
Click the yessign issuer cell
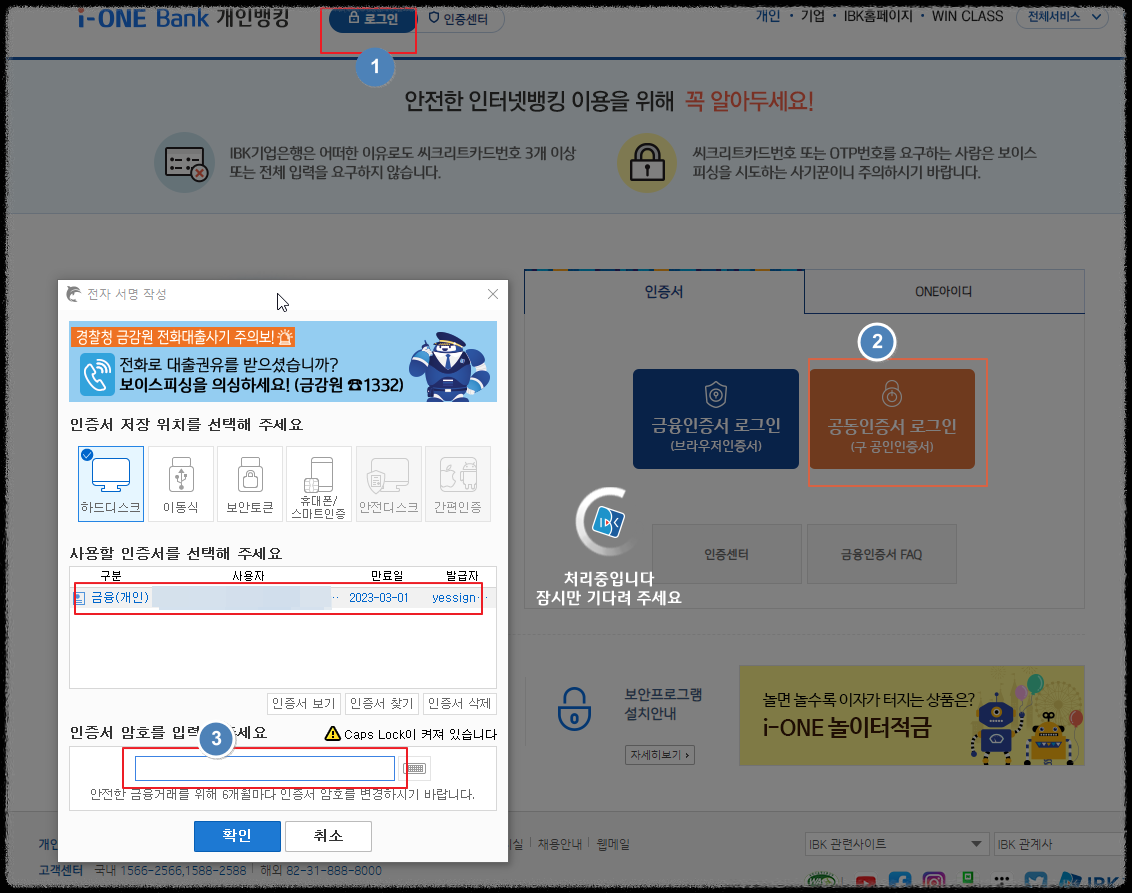click(454, 598)
